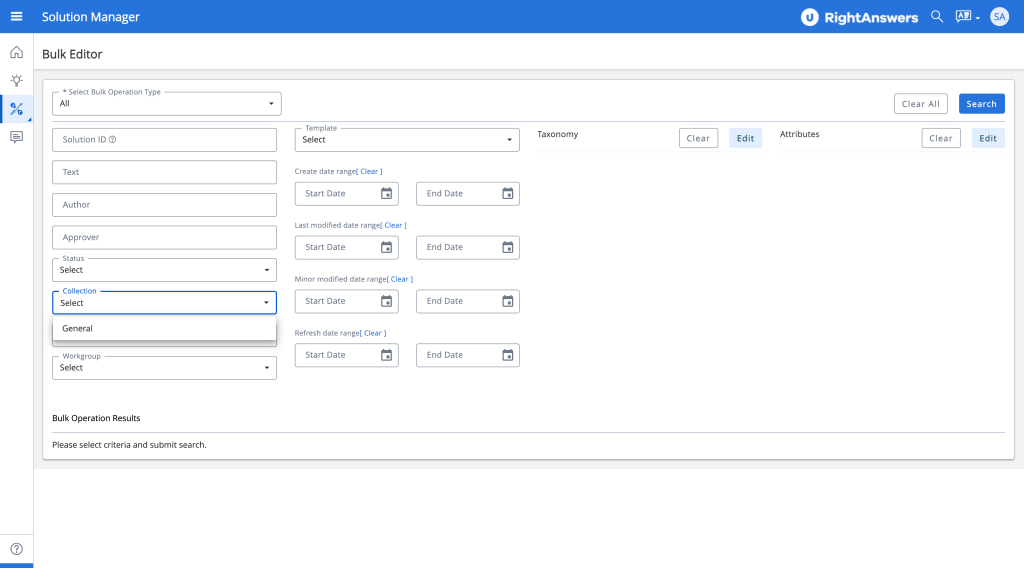Viewport: 1024px width, 568px height.
Task: Expand the Template dropdown
Action: tap(407, 140)
